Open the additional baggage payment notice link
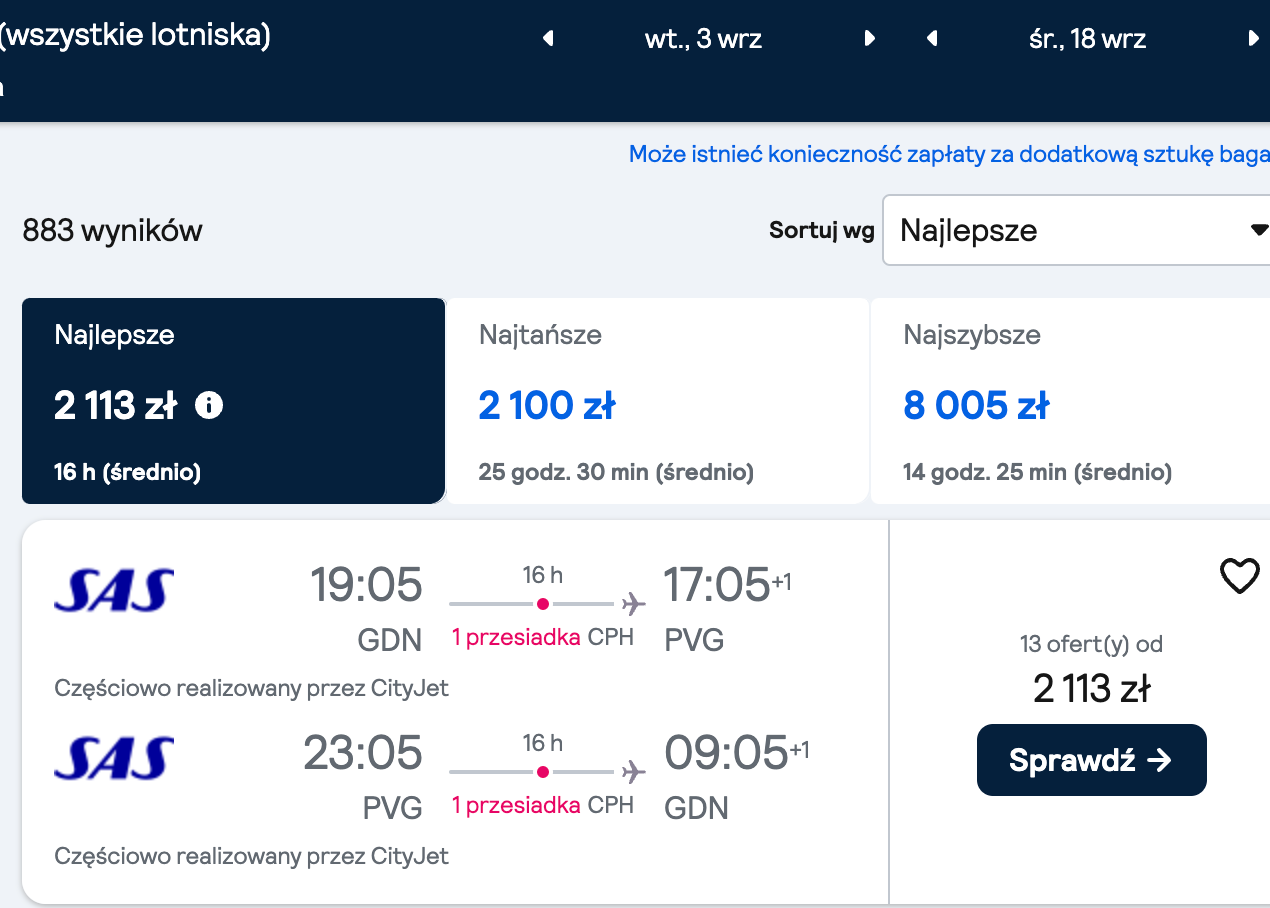The image size is (1270, 908). [949, 155]
